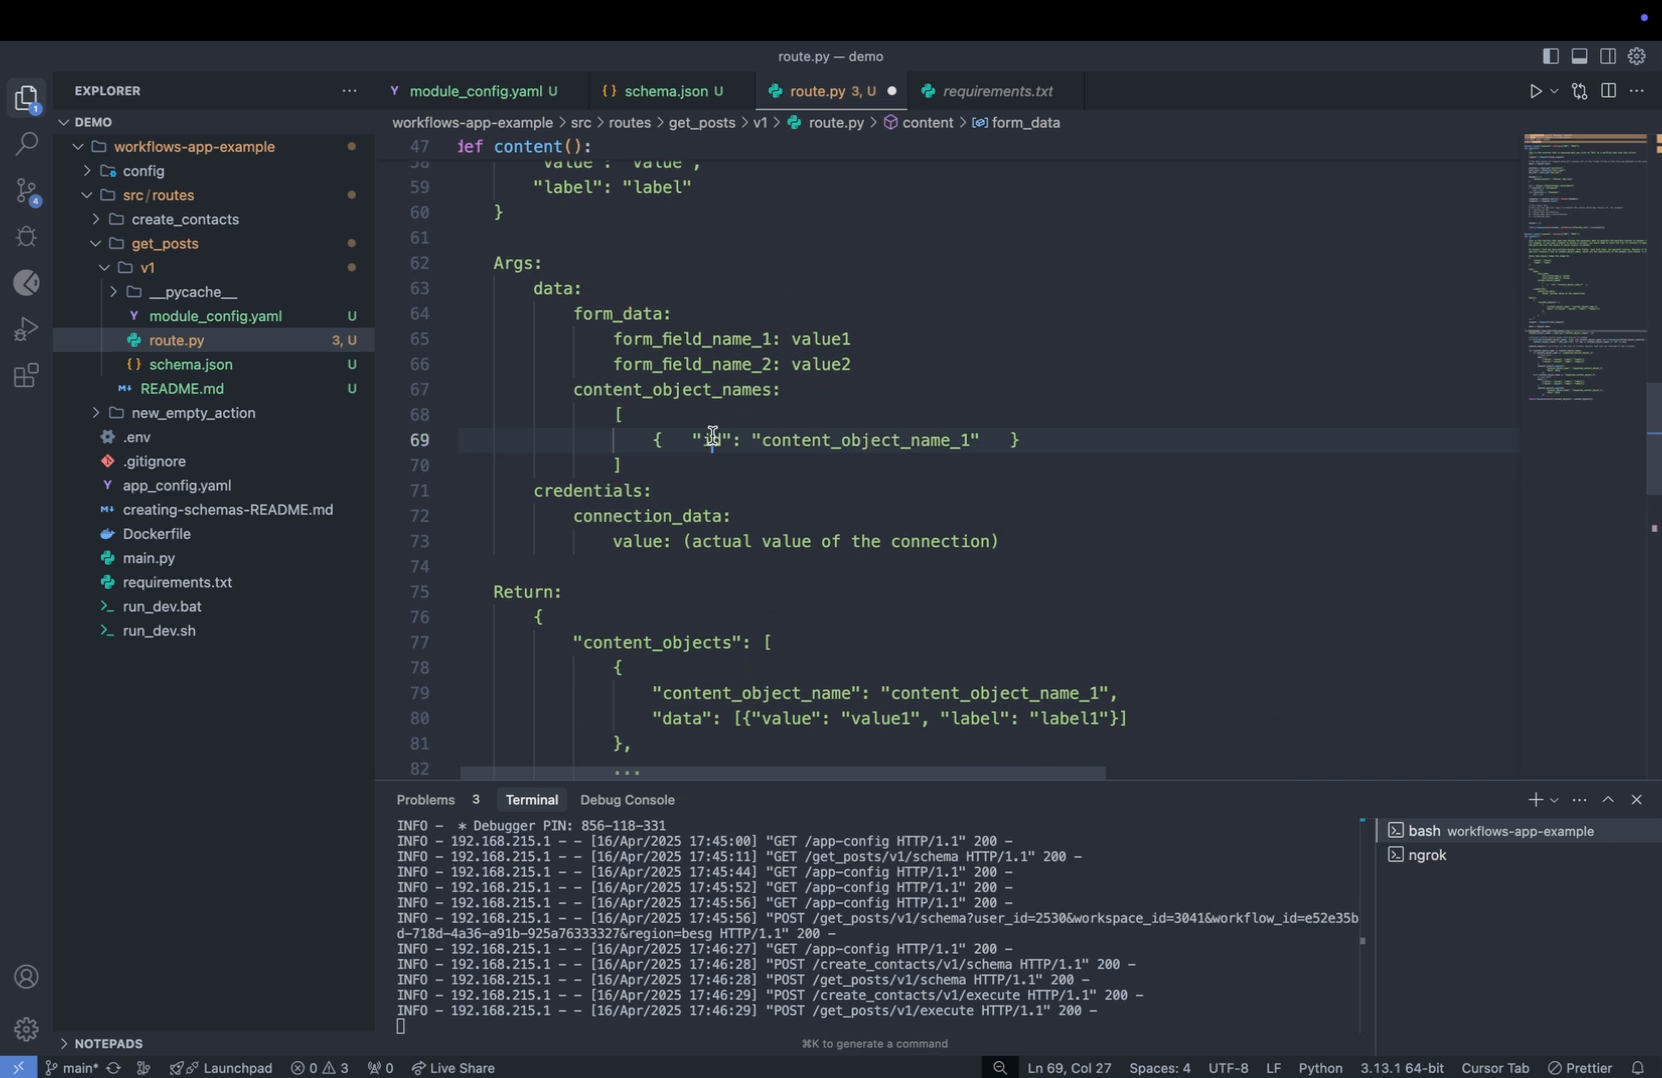Open the Extensions view icon

coord(27,377)
